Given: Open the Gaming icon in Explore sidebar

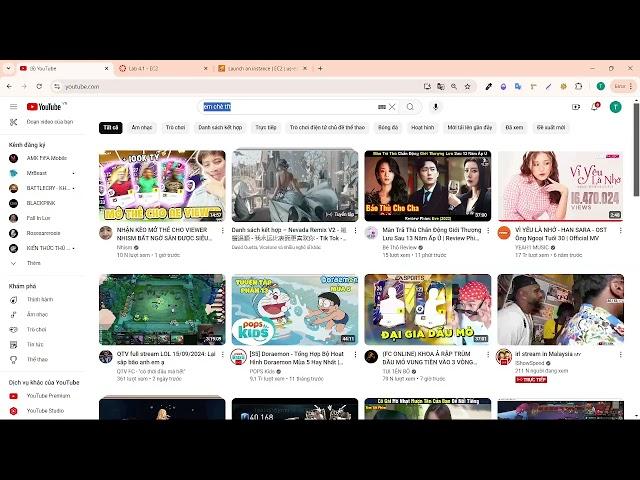Looking at the screenshot, I should [13, 329].
